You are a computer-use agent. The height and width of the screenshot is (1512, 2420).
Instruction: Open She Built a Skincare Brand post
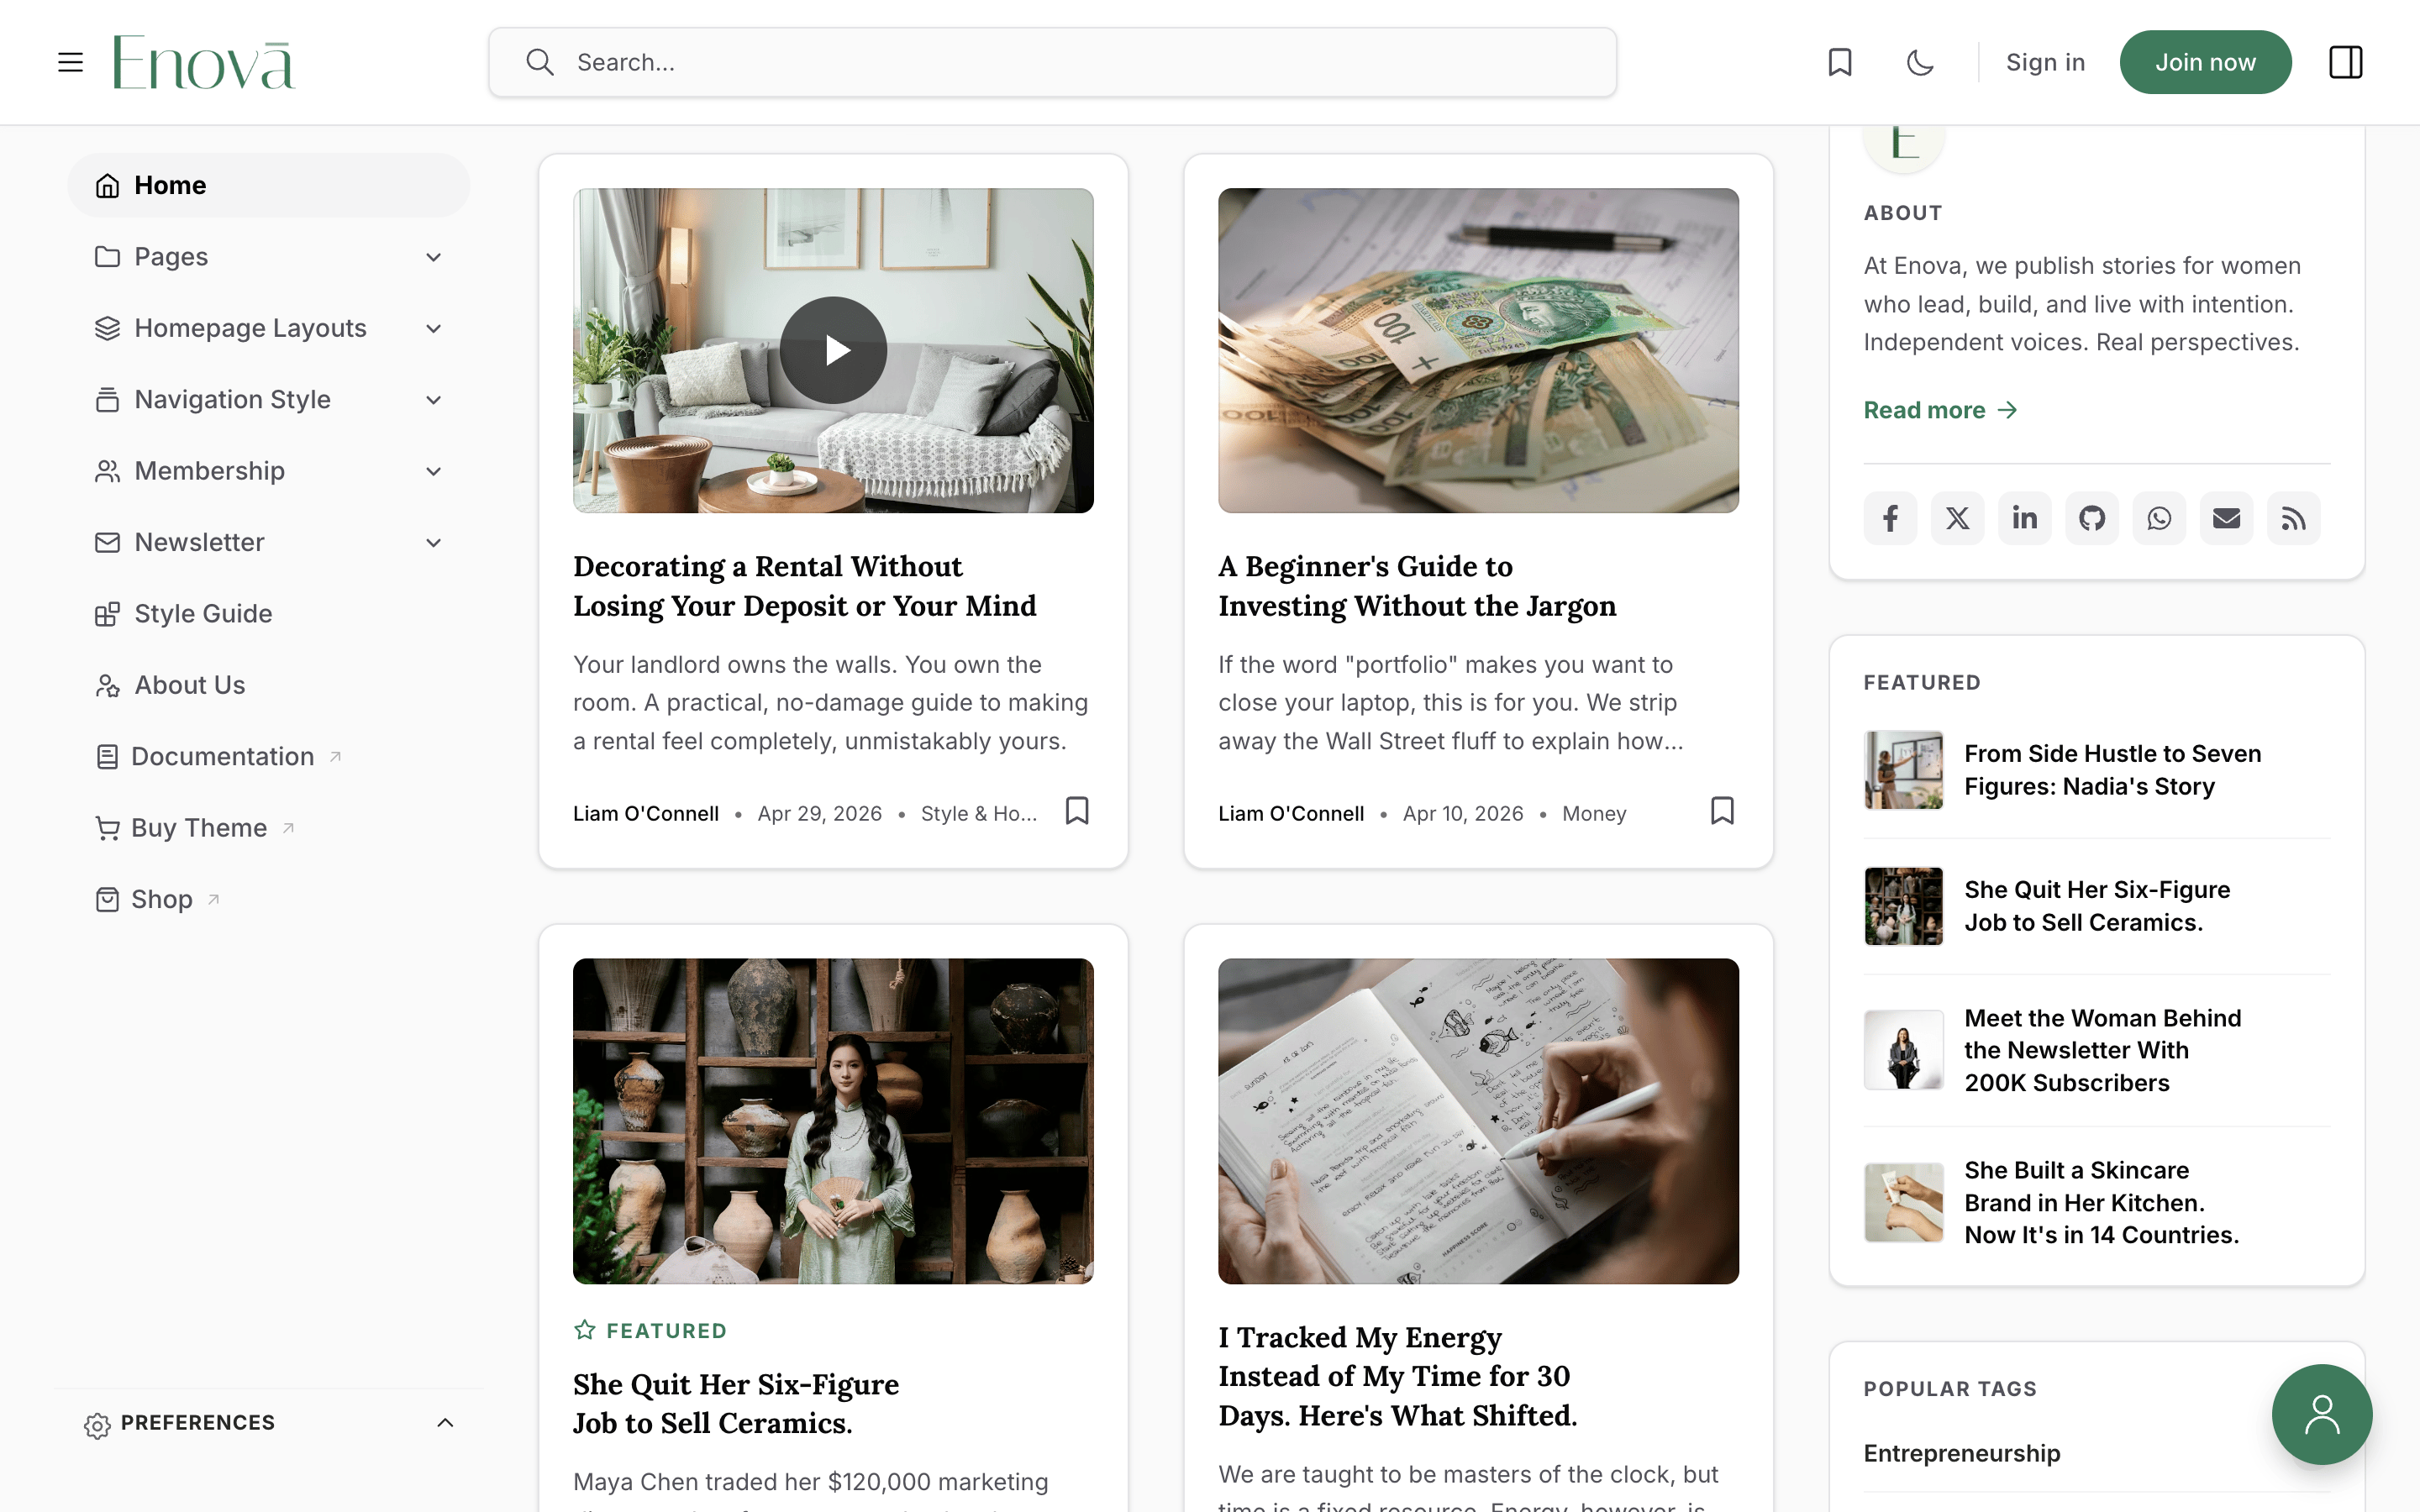[x=2101, y=1202]
